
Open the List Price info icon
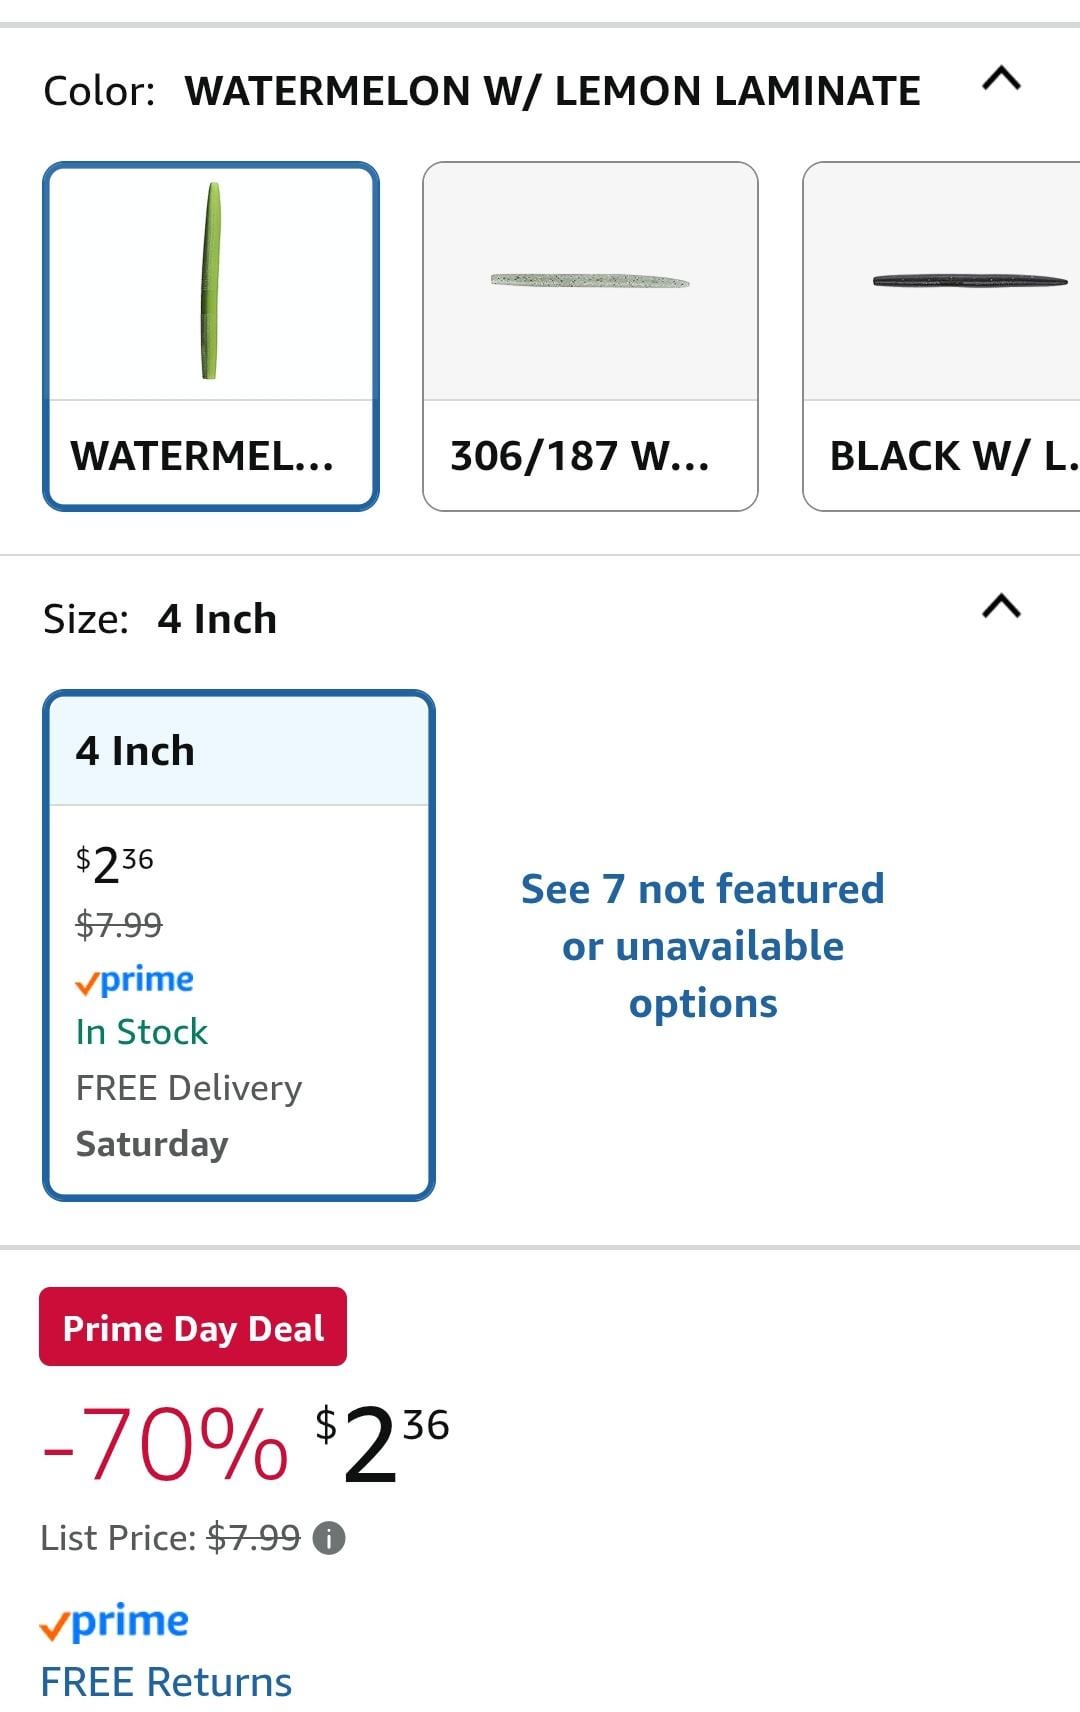click(x=329, y=1538)
